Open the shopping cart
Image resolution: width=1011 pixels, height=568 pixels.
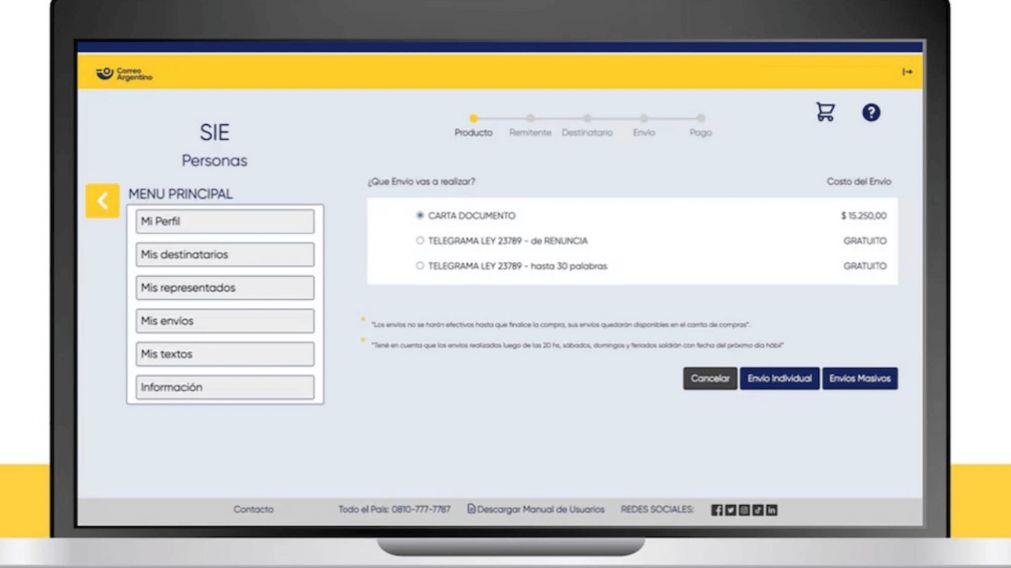(x=825, y=112)
